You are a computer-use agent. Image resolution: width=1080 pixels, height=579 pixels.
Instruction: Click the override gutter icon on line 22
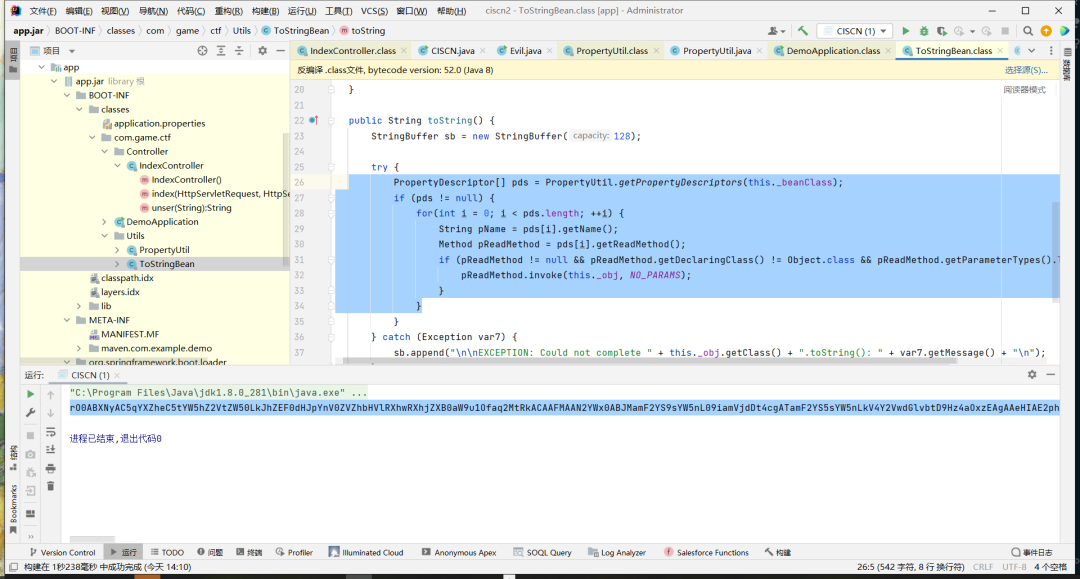(313, 120)
